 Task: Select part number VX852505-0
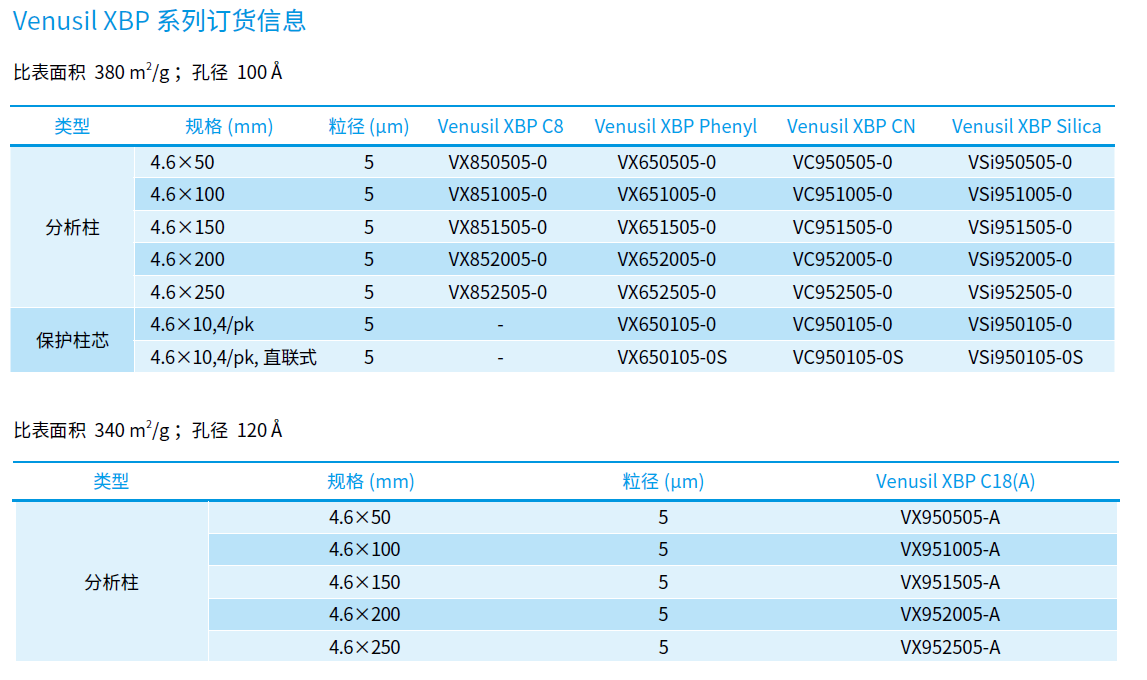point(497,292)
